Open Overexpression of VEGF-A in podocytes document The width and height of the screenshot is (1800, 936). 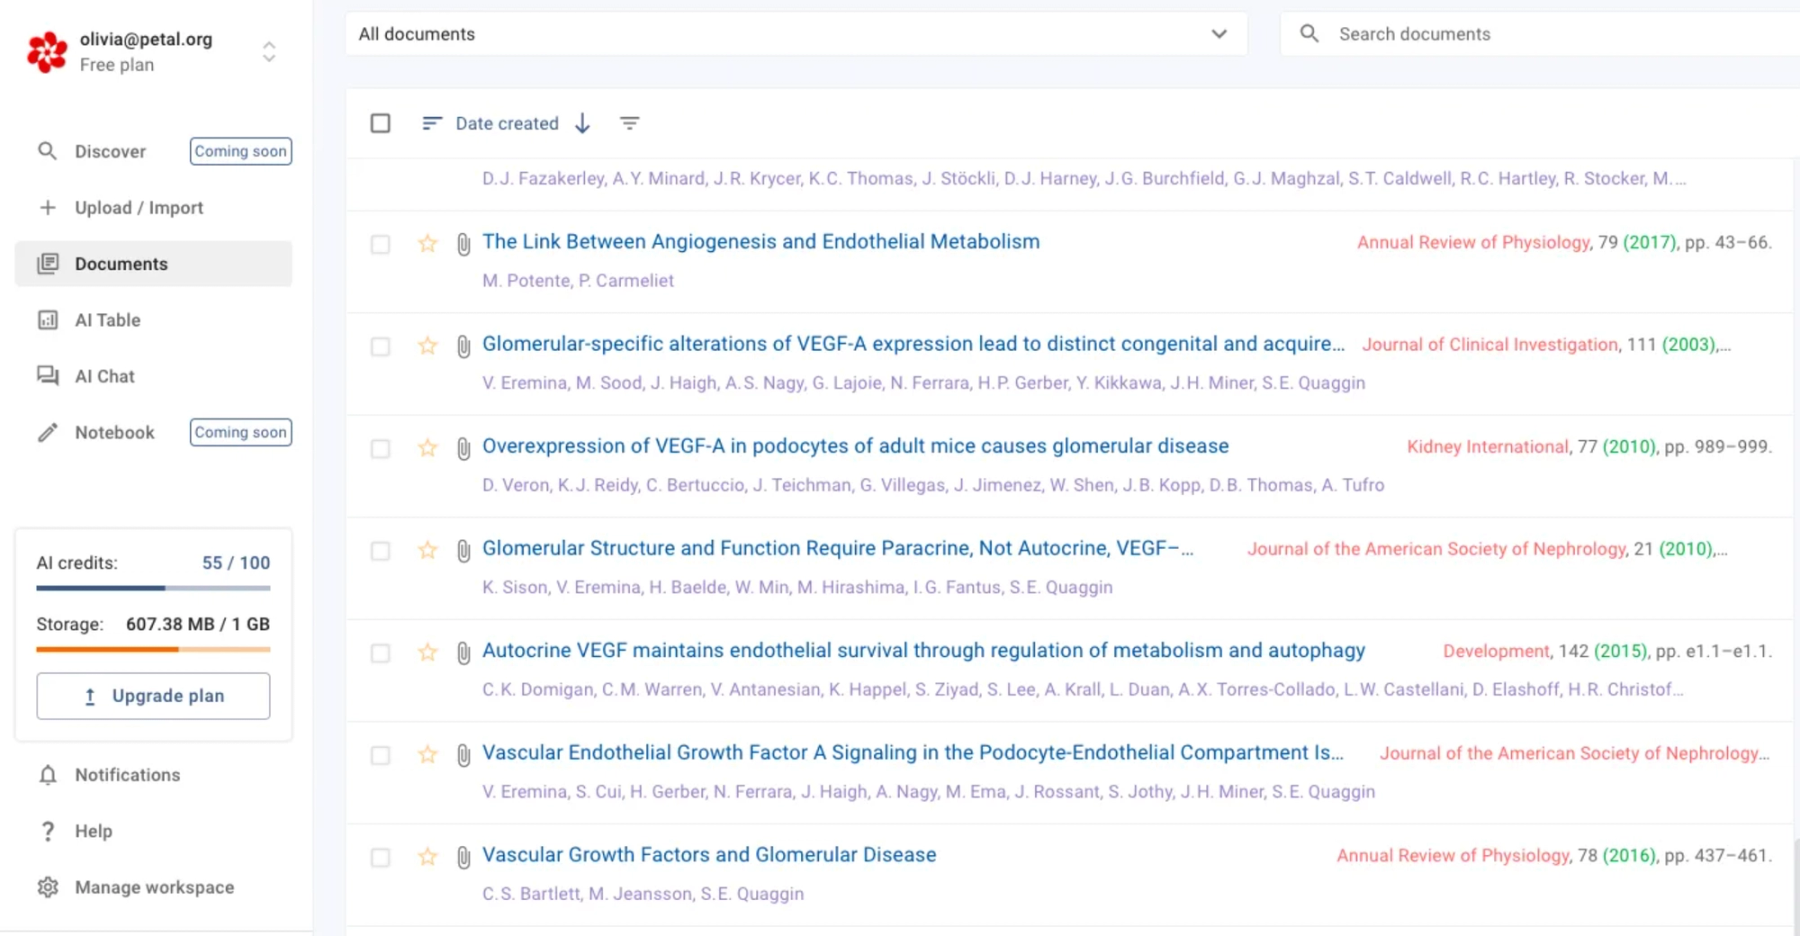(x=855, y=446)
